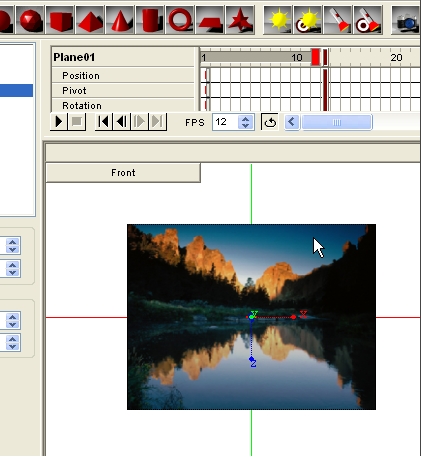Viewport: 421px width, 457px height.
Task: Stop the animation playback
Action: tap(77, 122)
